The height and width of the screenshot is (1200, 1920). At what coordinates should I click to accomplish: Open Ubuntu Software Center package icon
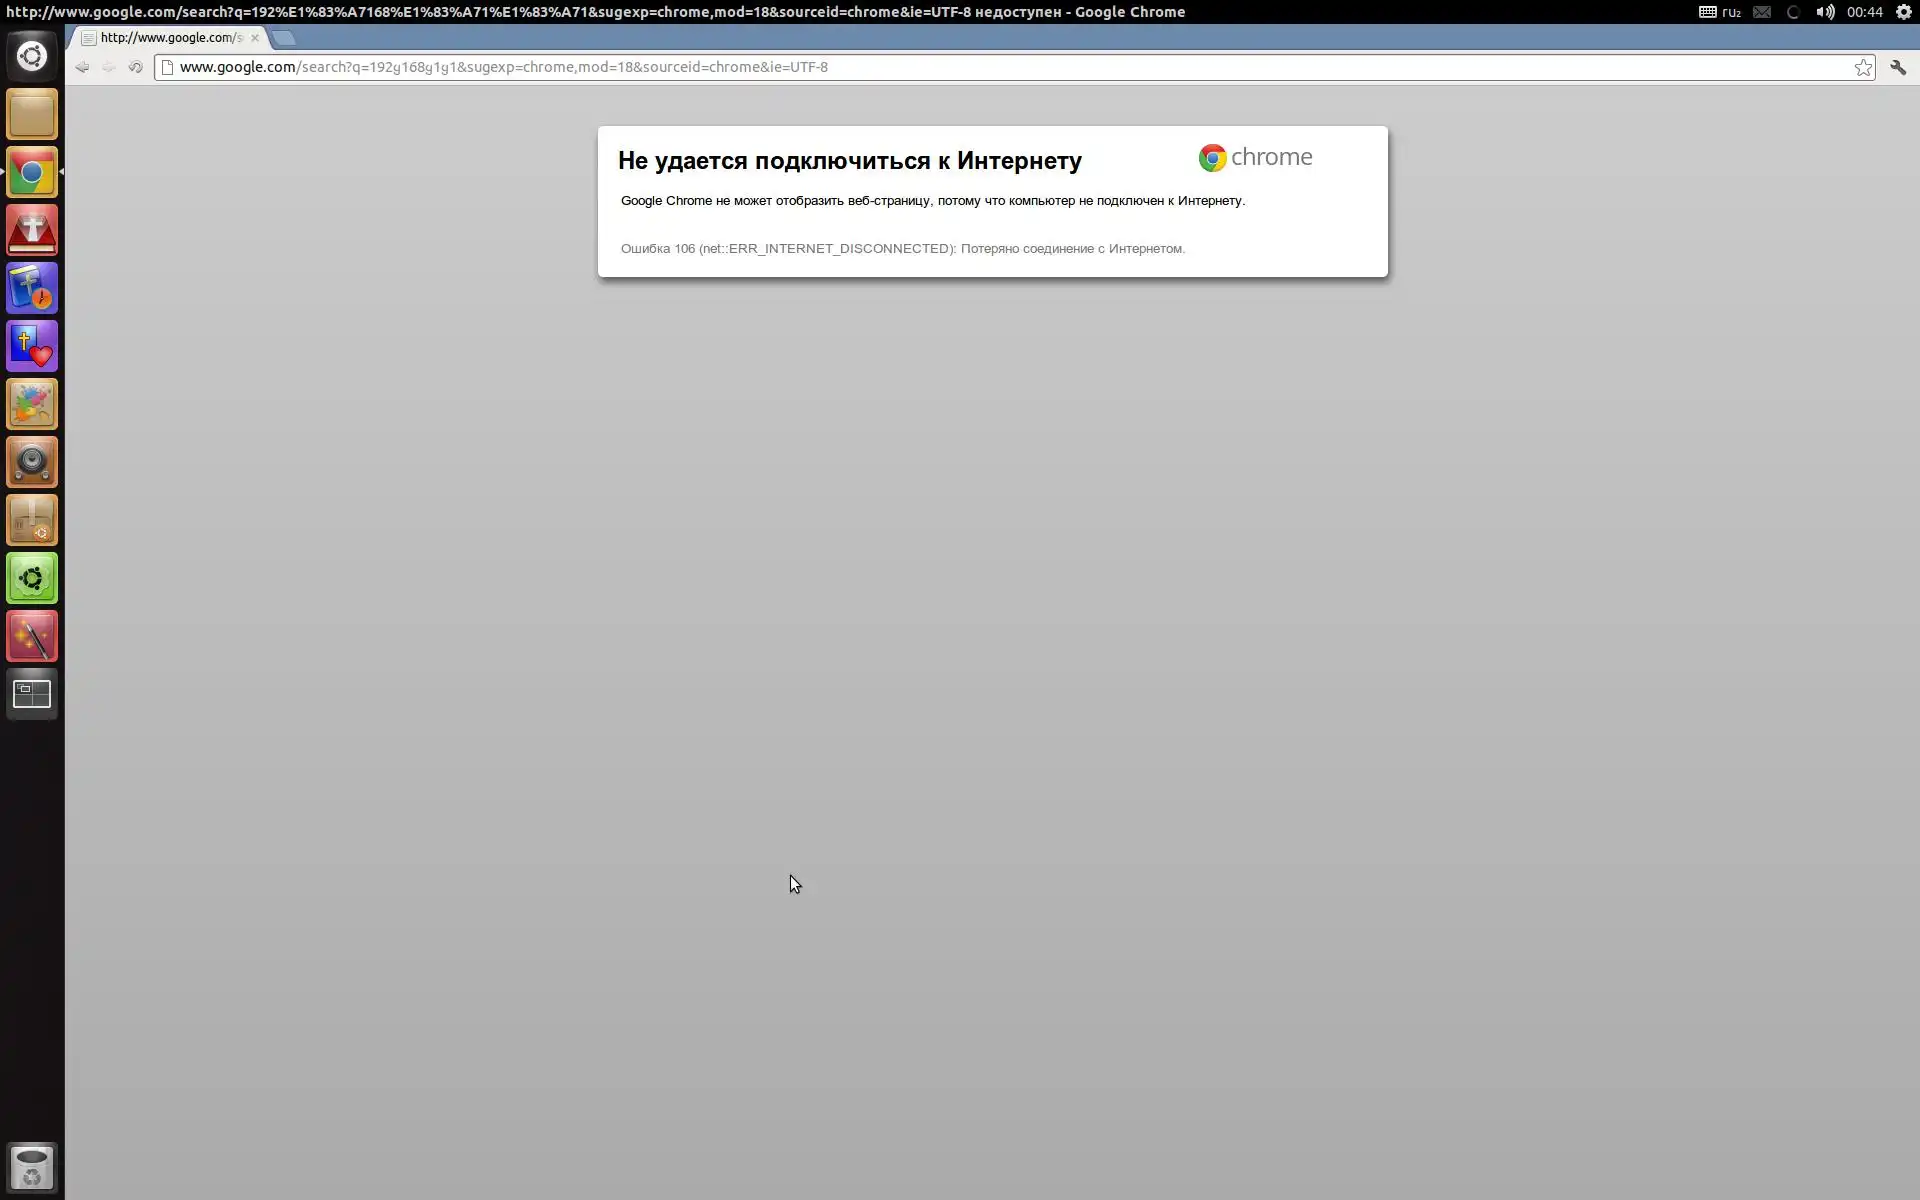(x=32, y=520)
